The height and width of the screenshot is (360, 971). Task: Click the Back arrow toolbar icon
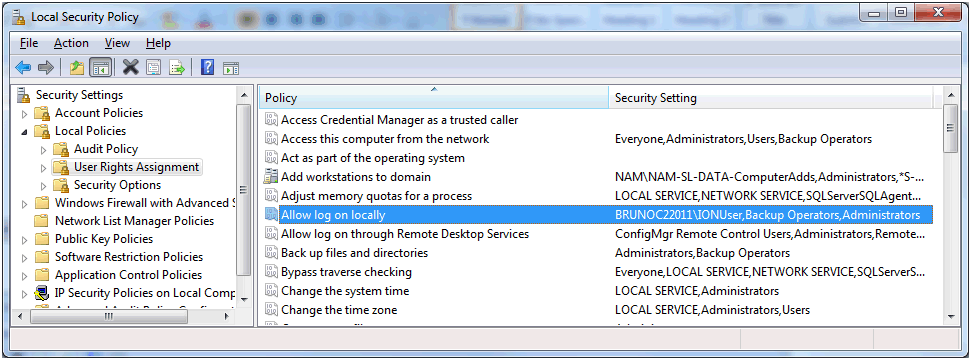[x=23, y=67]
